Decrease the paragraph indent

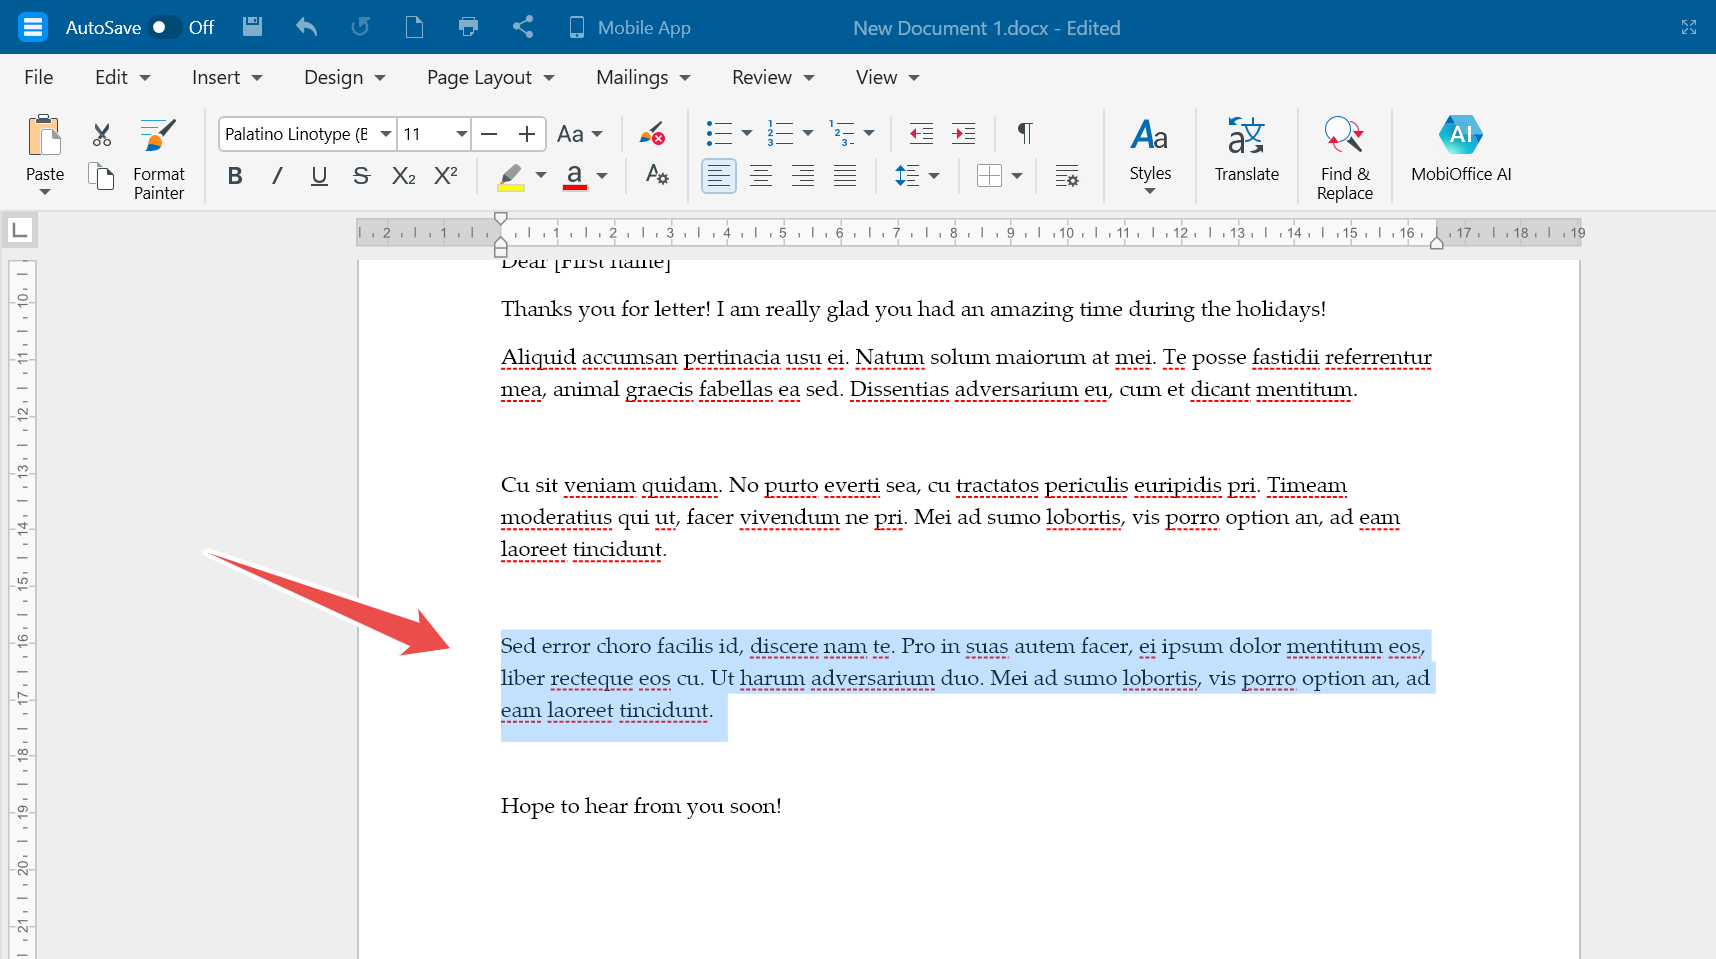[x=921, y=133]
